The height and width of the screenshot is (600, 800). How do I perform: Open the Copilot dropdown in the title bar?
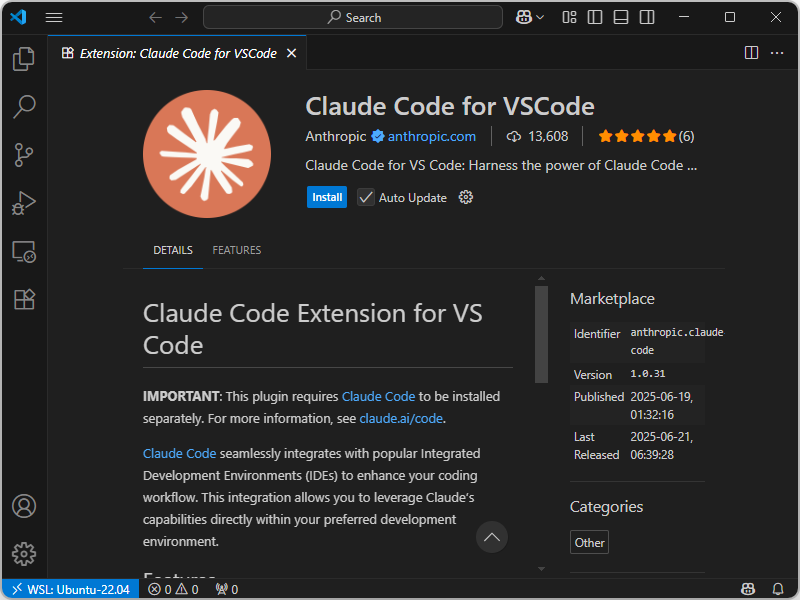tap(530, 17)
